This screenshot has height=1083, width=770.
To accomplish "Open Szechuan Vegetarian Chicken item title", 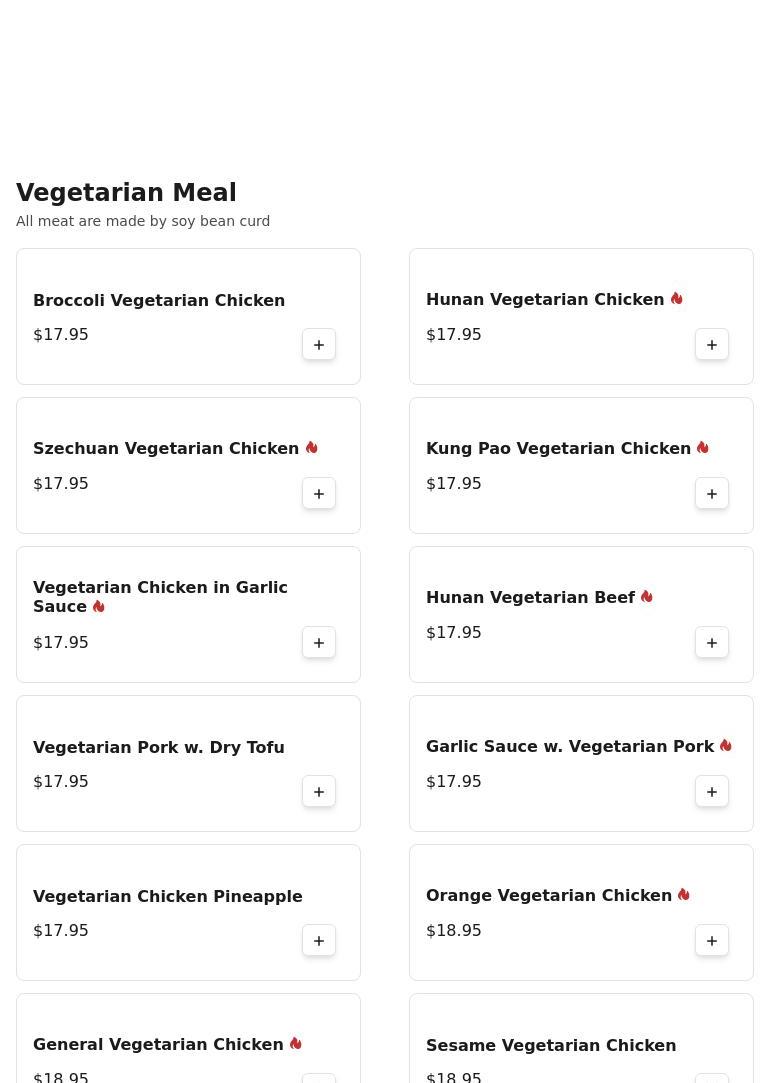I will [166, 449].
